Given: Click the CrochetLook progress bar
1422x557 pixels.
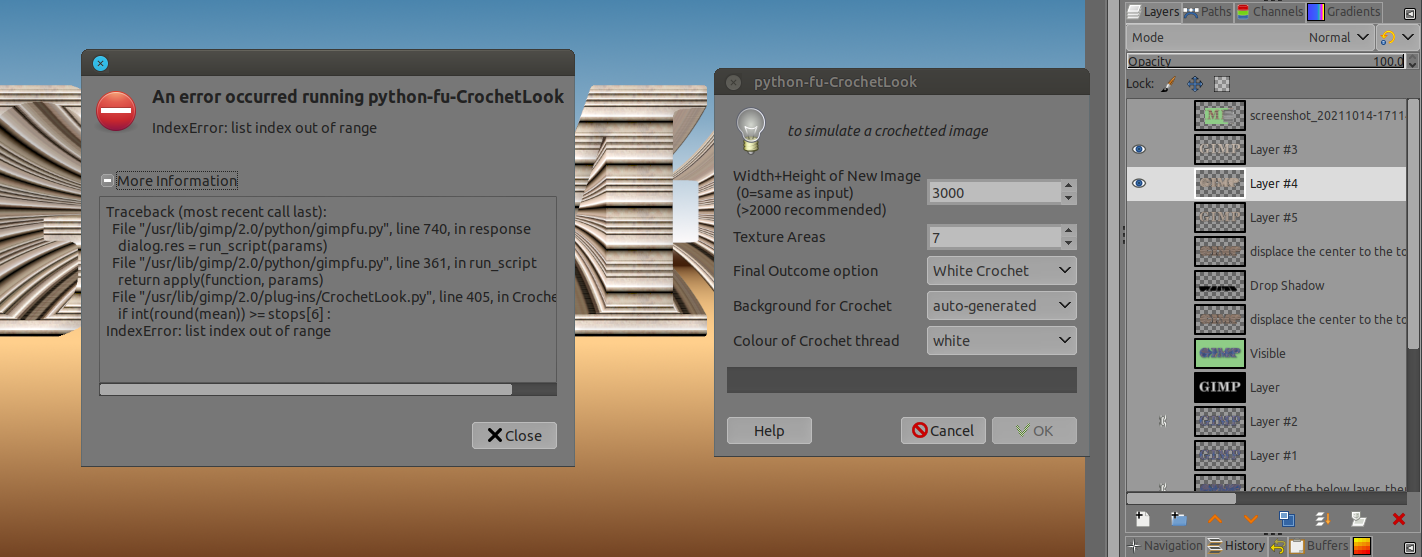Looking at the screenshot, I should coord(901,380).
